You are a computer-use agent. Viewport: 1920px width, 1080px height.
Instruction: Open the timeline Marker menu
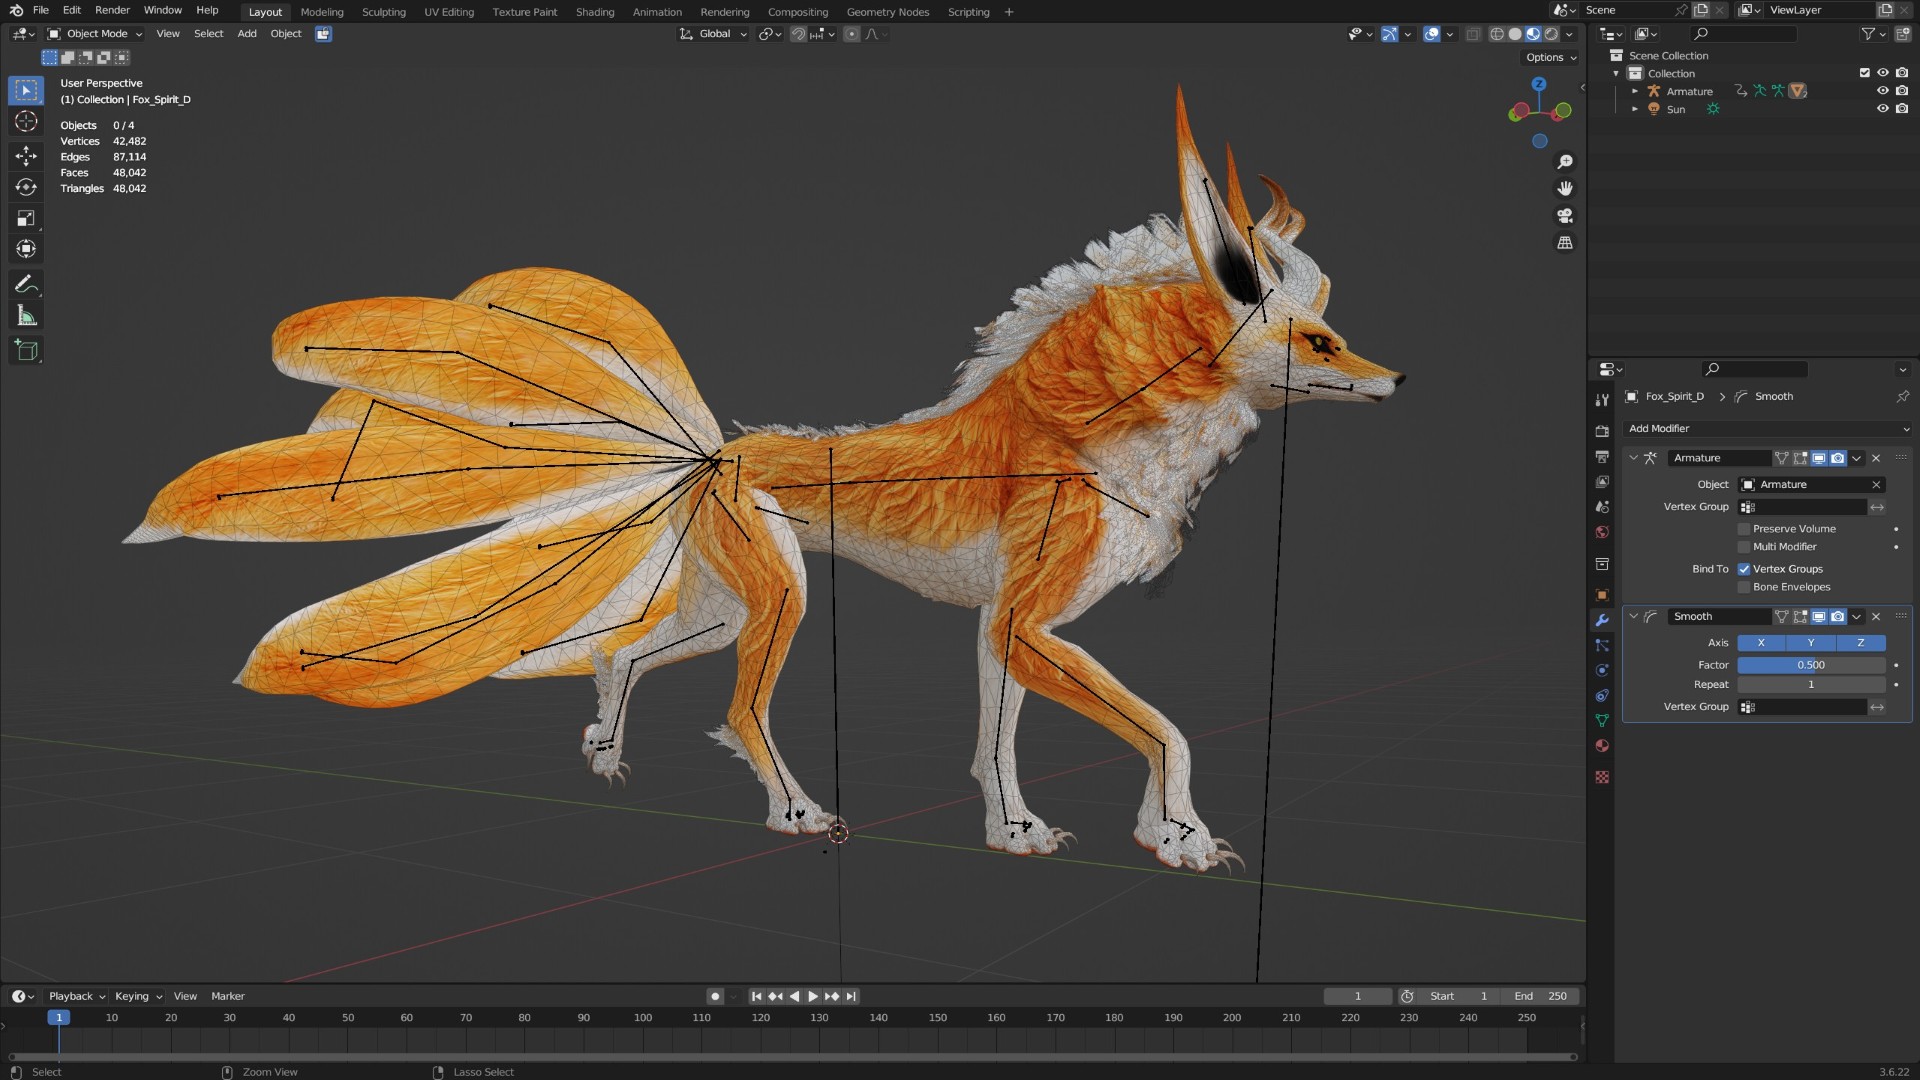click(227, 996)
